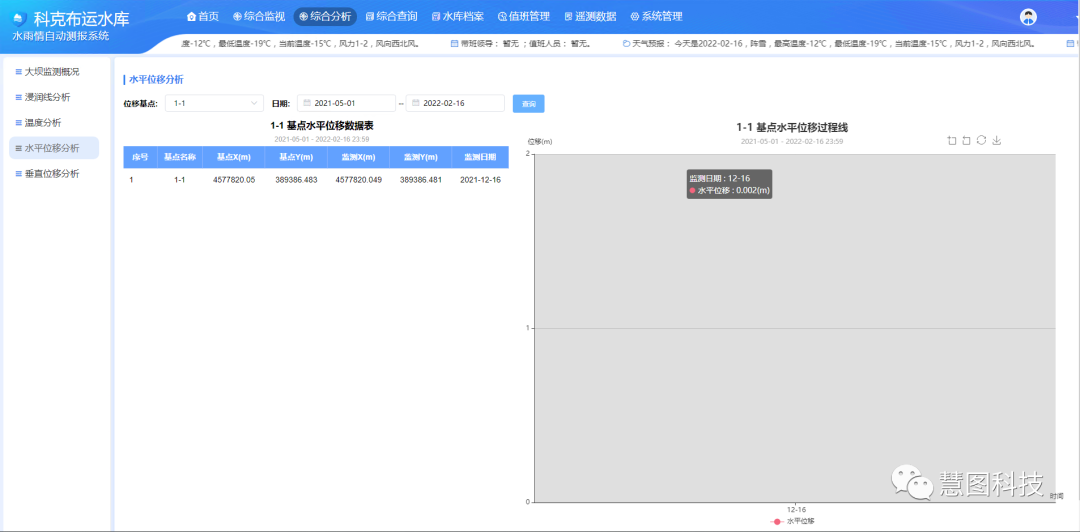Viewport: 1080px width, 532px height.
Task: Click the 查询 button
Action: (x=529, y=103)
